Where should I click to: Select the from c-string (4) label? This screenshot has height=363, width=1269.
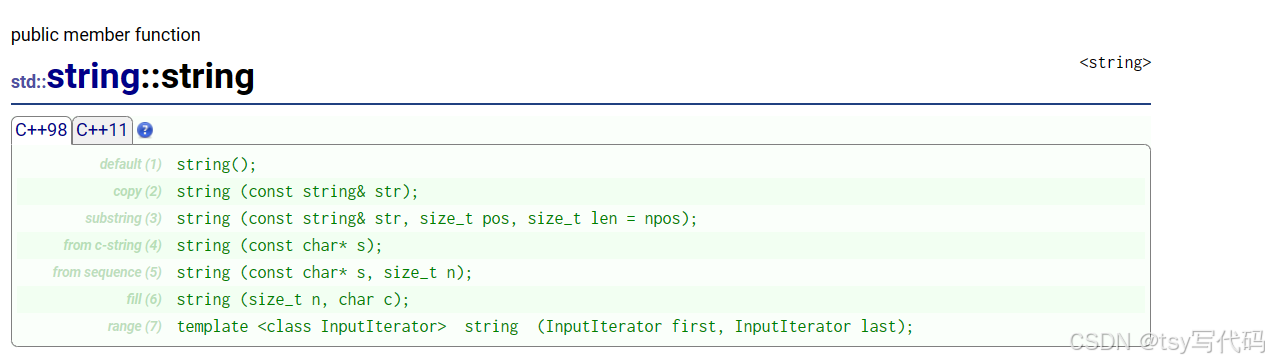click(112, 245)
